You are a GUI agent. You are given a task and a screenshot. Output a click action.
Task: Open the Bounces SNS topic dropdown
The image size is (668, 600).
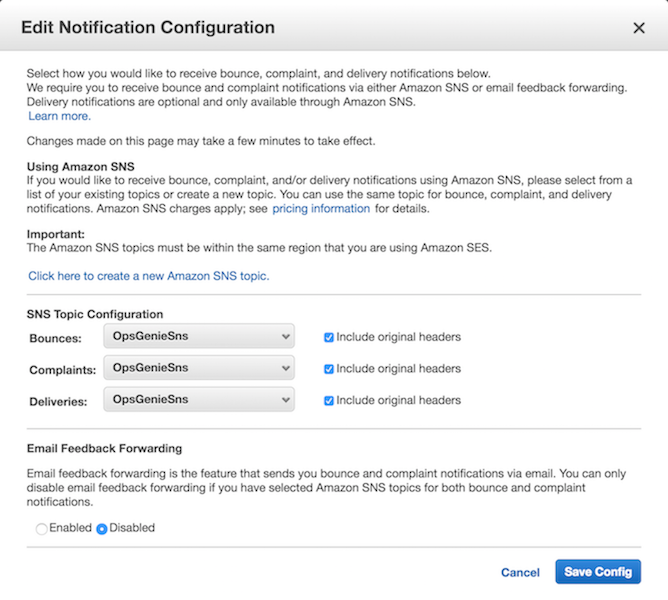pos(198,336)
